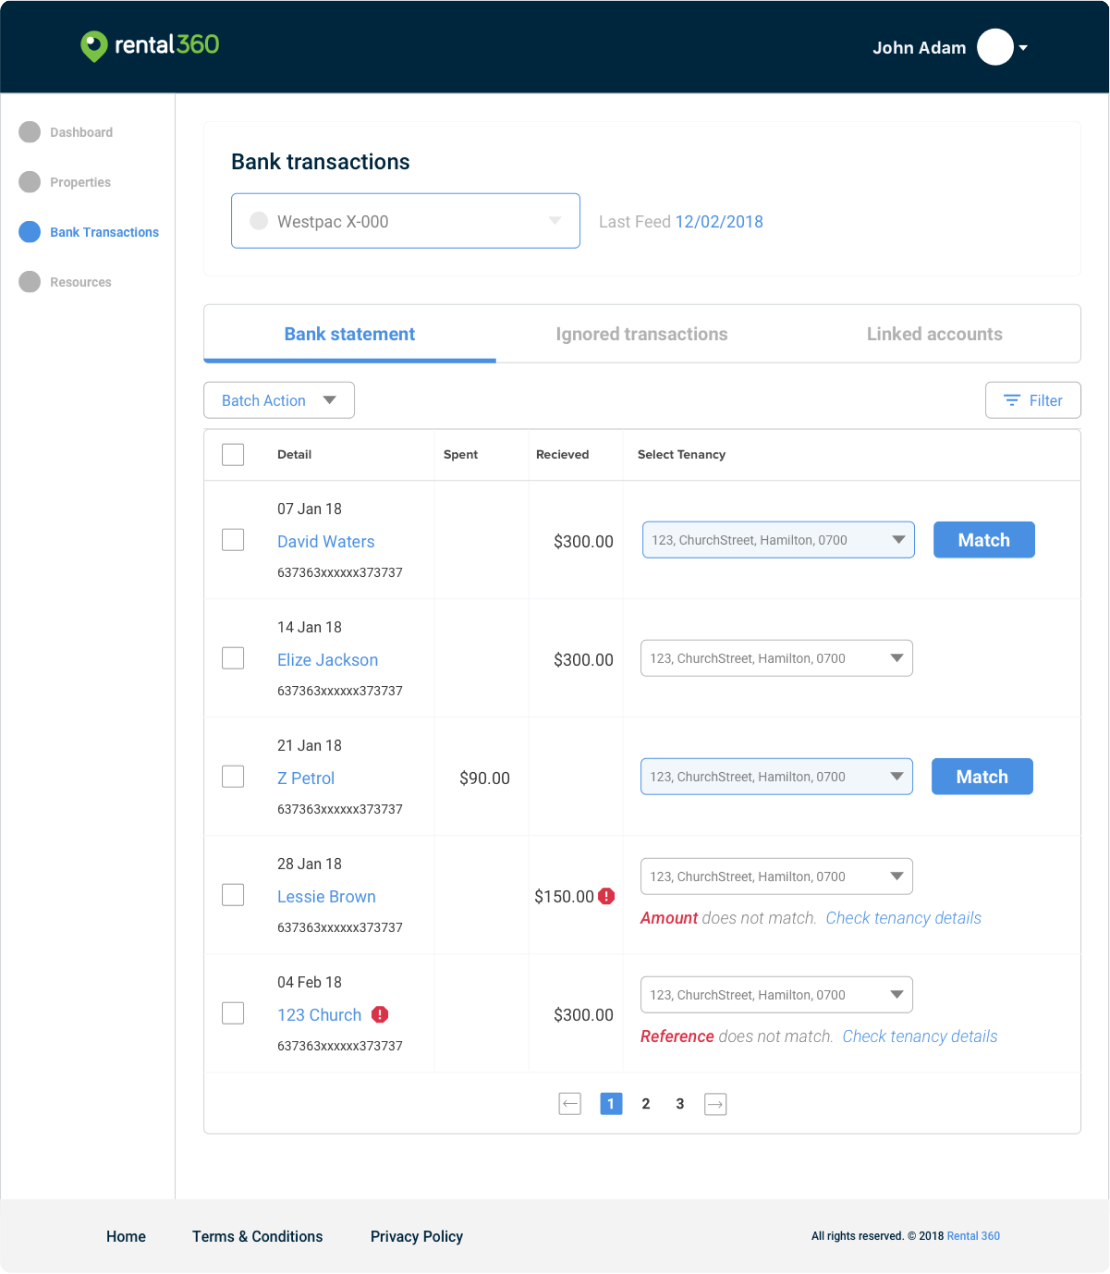Click the Filter button
This screenshot has width=1110, height=1274.
(1033, 400)
